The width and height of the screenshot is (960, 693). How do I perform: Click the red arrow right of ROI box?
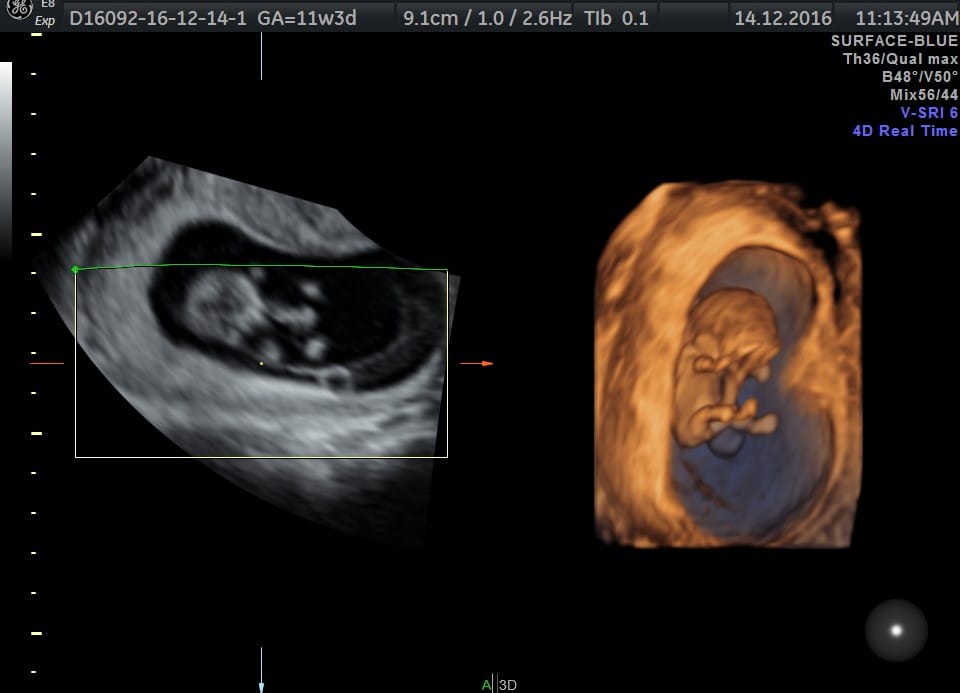tap(477, 363)
